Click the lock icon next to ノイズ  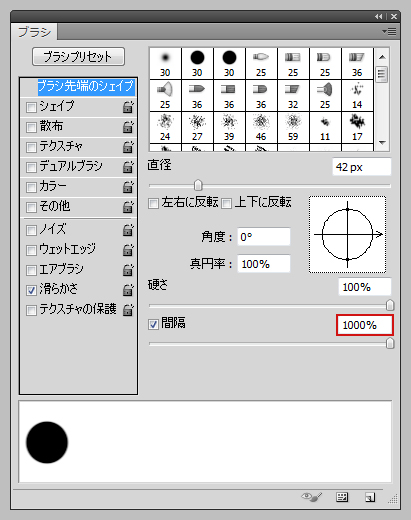[x=128, y=230]
